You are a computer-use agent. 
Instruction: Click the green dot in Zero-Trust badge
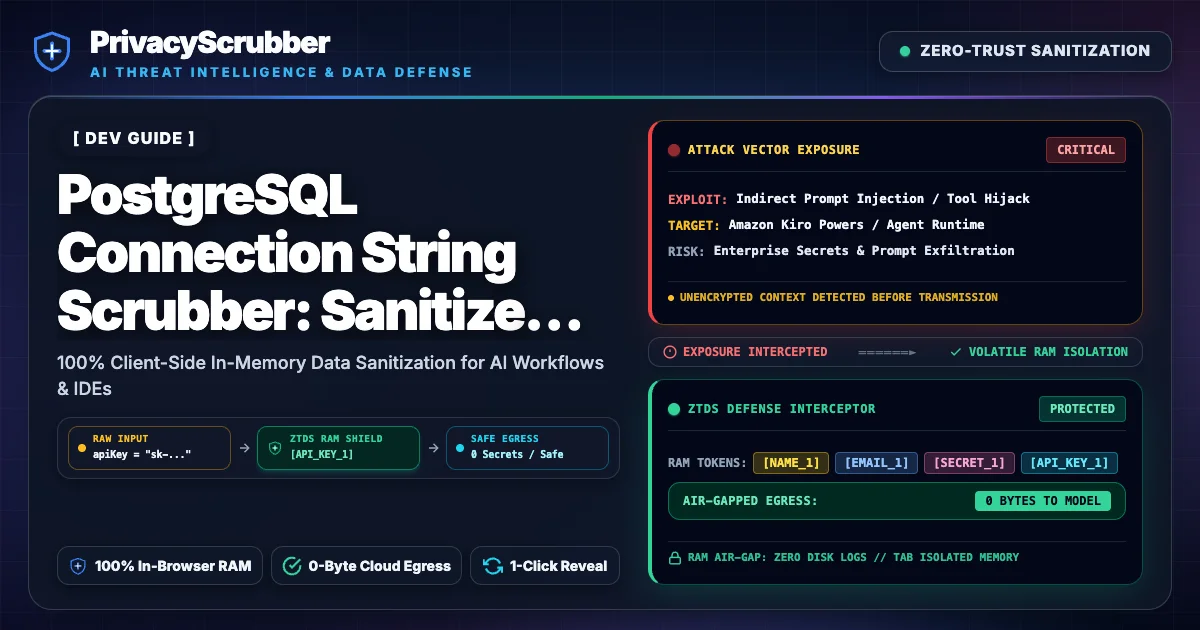tap(905, 51)
